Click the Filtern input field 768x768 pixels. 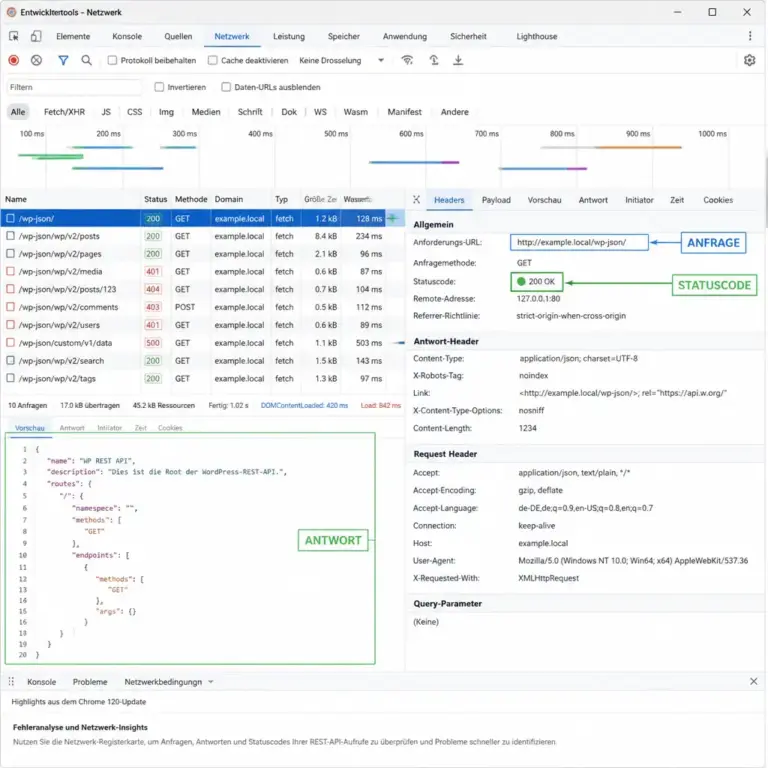click(x=73, y=87)
